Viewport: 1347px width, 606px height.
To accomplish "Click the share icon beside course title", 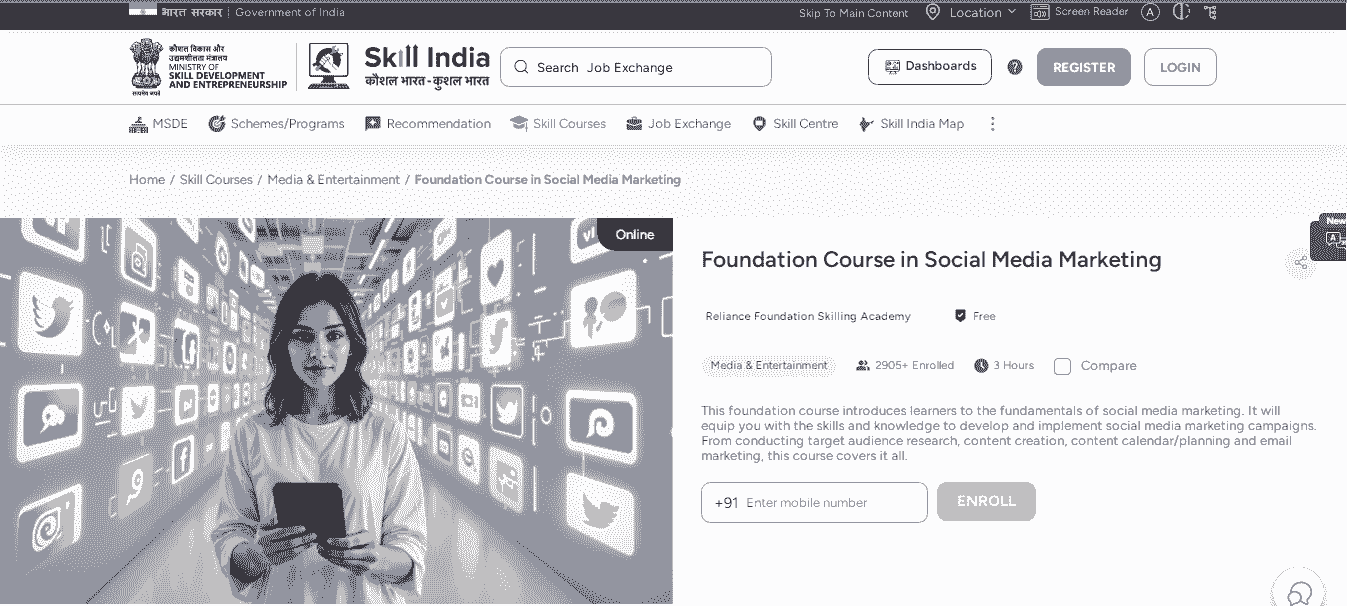I will pos(1300,263).
